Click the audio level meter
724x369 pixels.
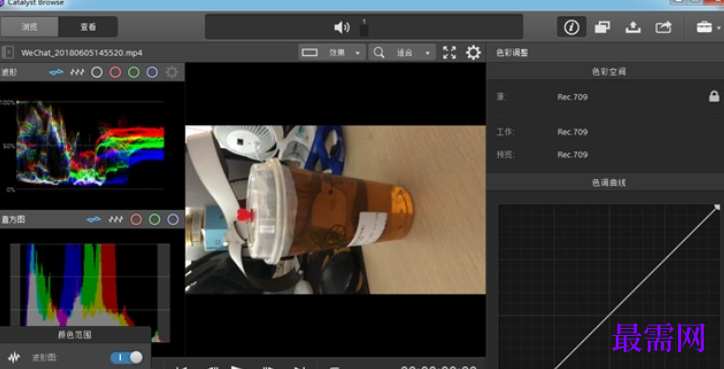[364, 28]
